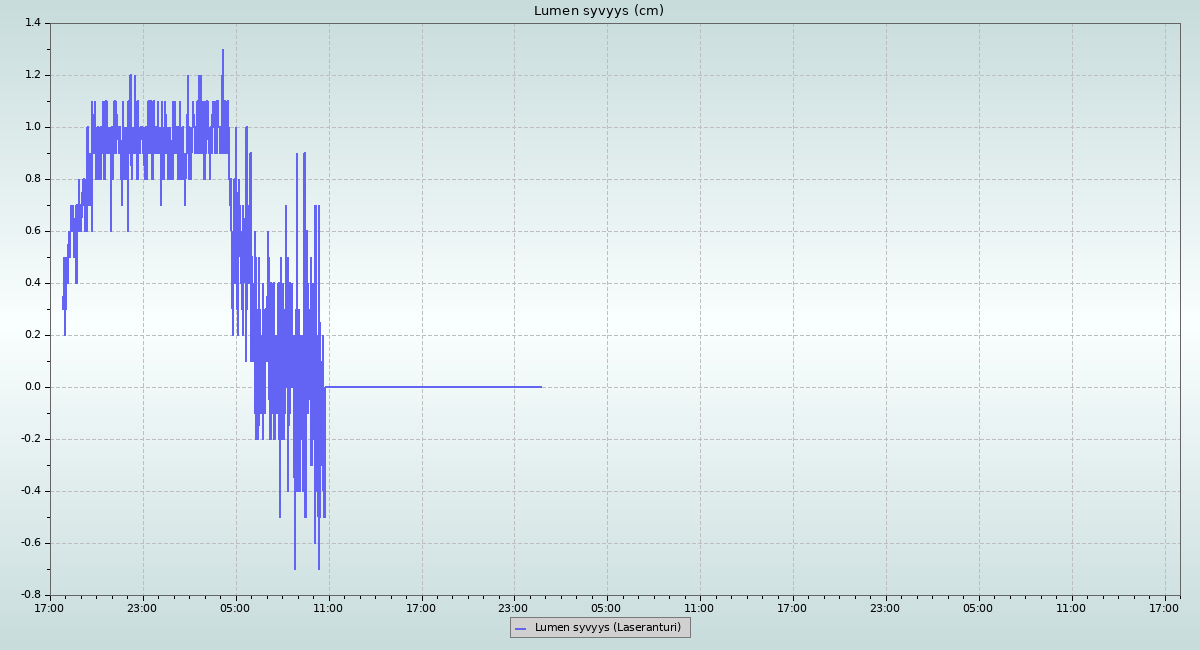Select the Lumen syvyys (Laseranturi) legend label
The height and width of the screenshot is (650, 1200).
[x=607, y=628]
